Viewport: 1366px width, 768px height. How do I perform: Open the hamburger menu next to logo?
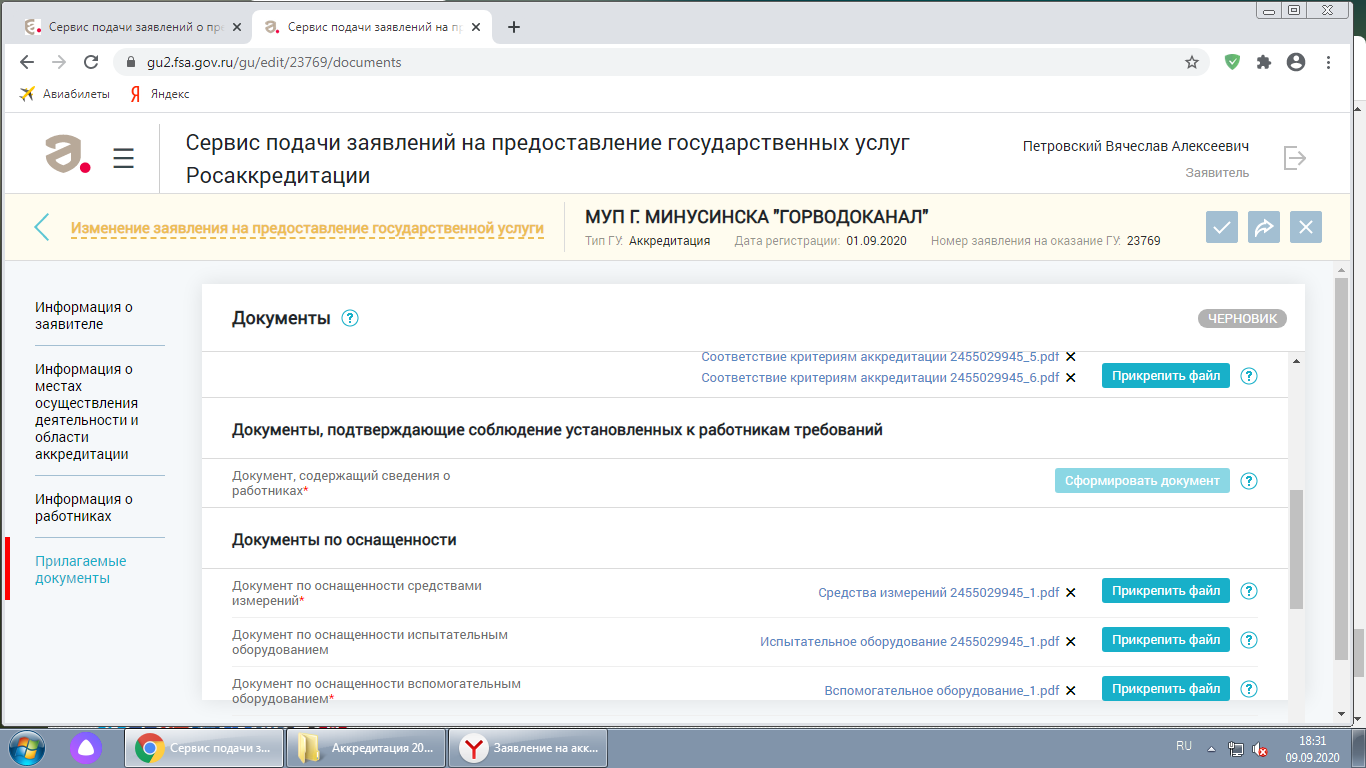123,158
